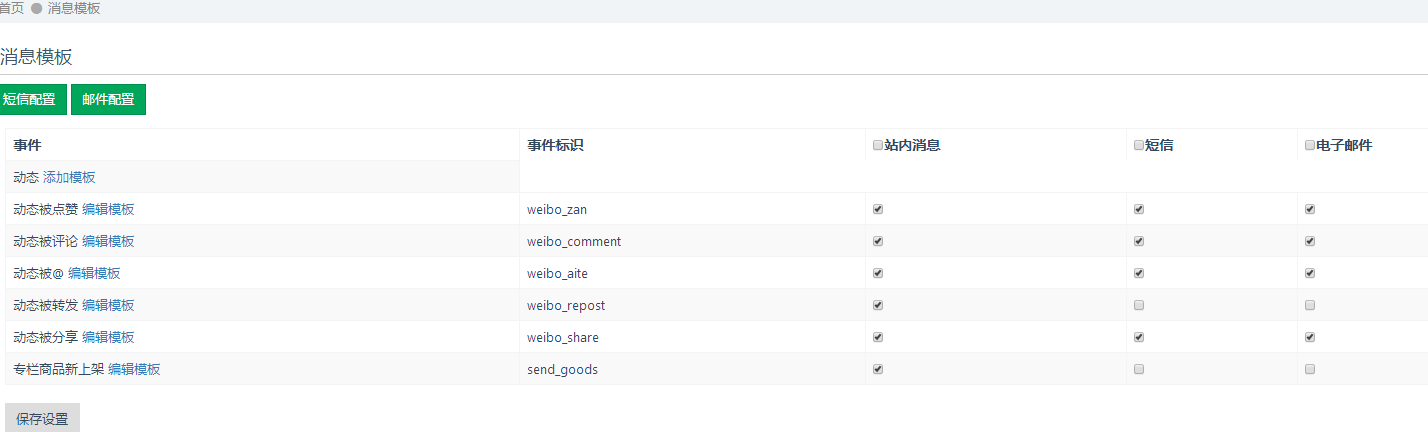This screenshot has width=1428, height=432.
Task: Open the 邮件配置 settings button
Action: 108,100
